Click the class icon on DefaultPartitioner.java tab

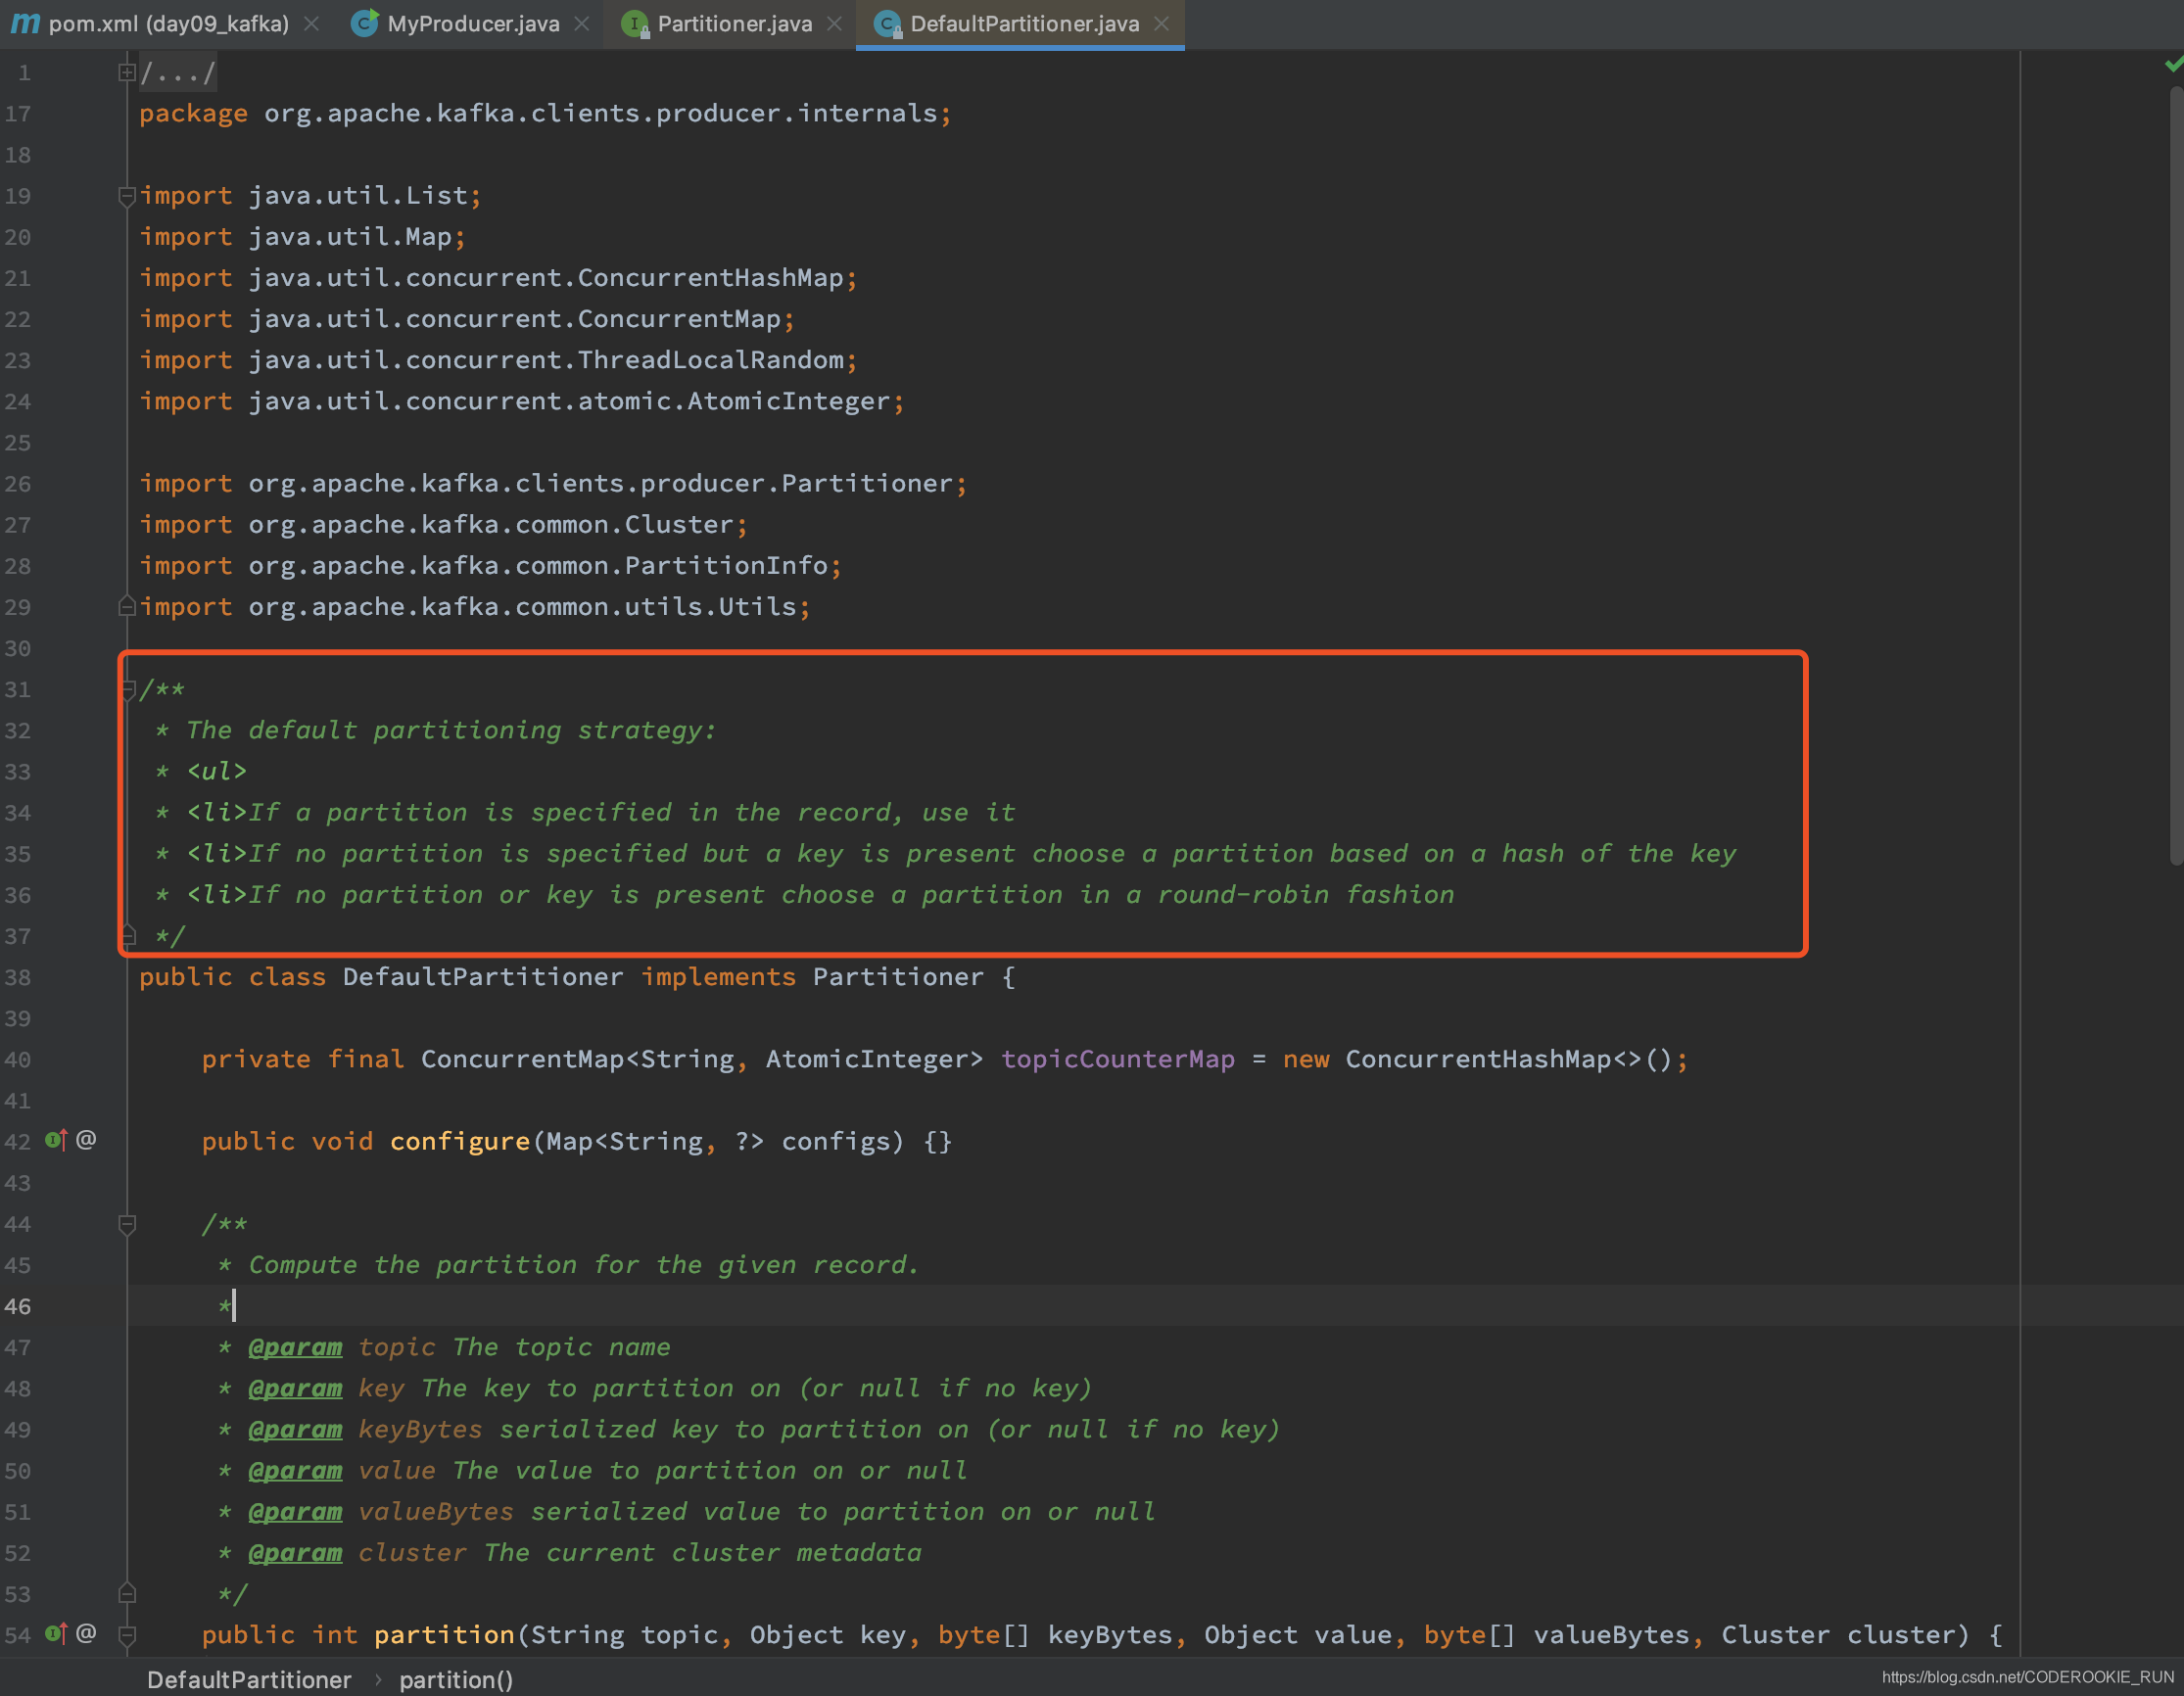[887, 23]
